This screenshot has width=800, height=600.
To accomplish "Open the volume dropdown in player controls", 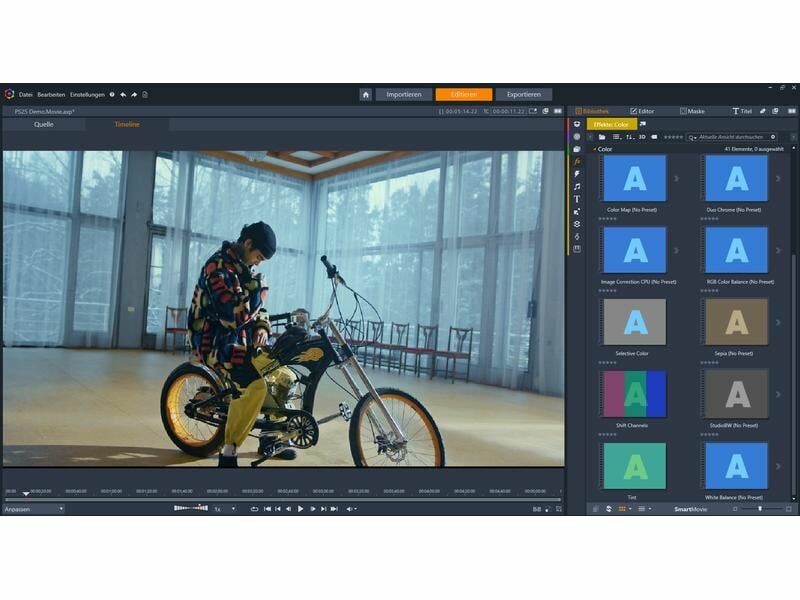I will point(351,509).
